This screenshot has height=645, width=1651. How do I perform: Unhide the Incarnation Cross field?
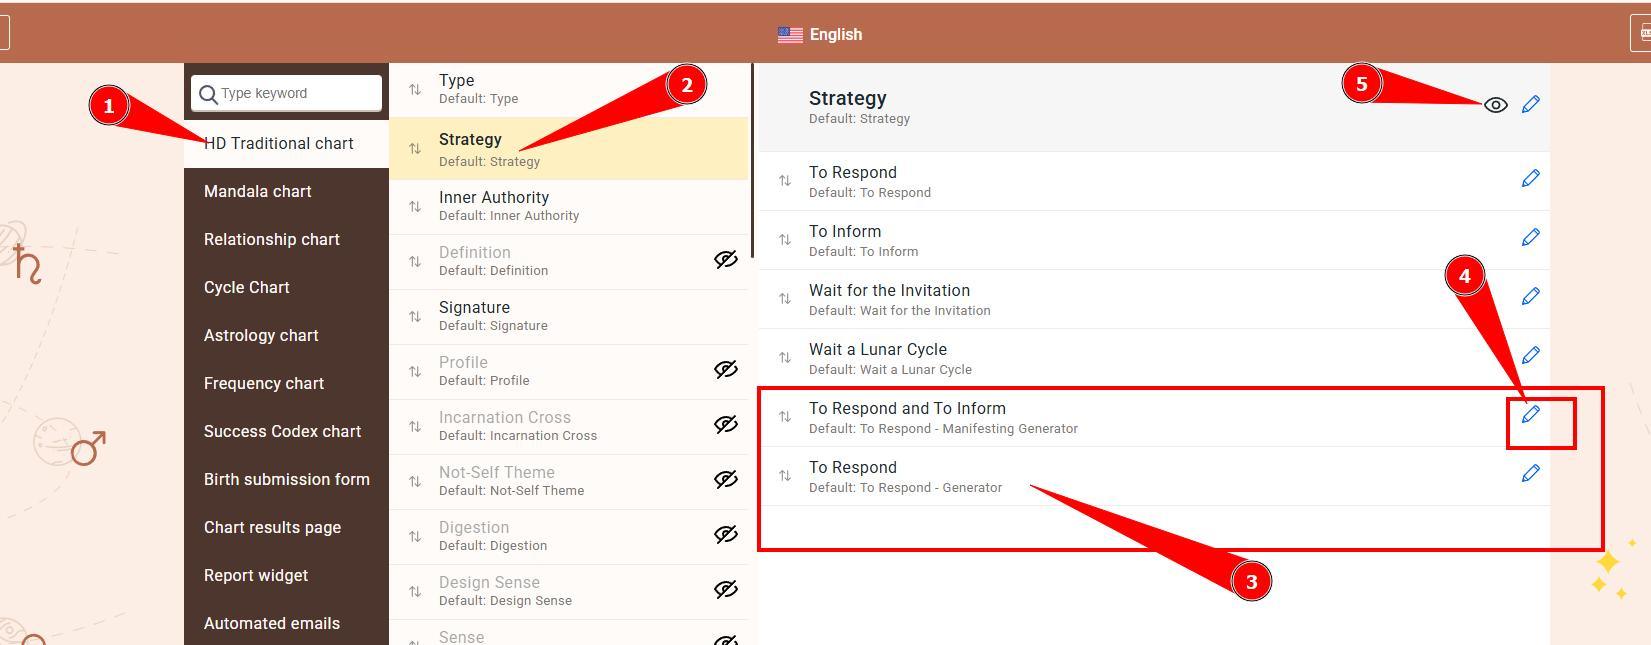click(x=725, y=425)
